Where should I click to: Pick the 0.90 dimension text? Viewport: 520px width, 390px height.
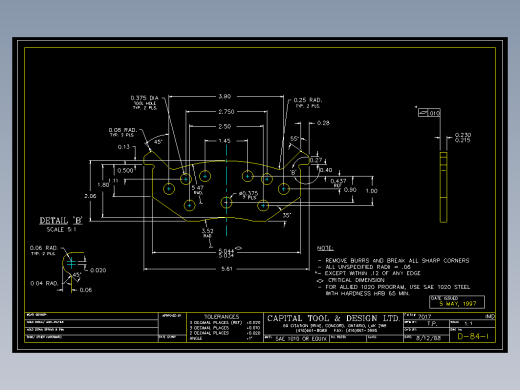point(350,190)
